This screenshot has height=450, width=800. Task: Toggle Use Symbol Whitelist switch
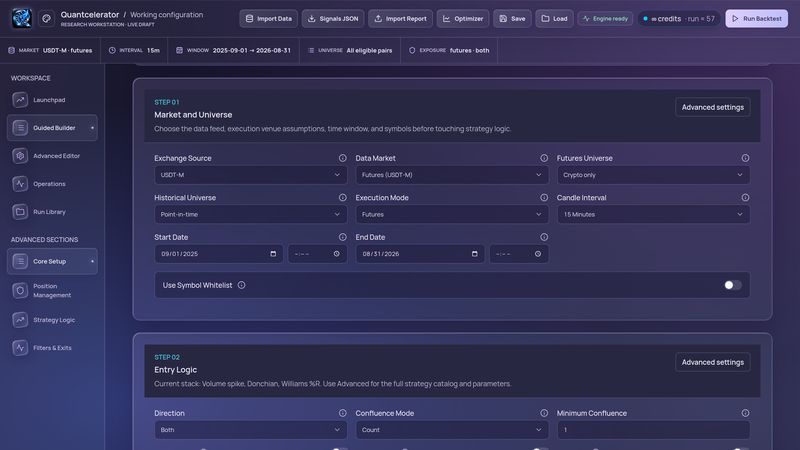733,285
